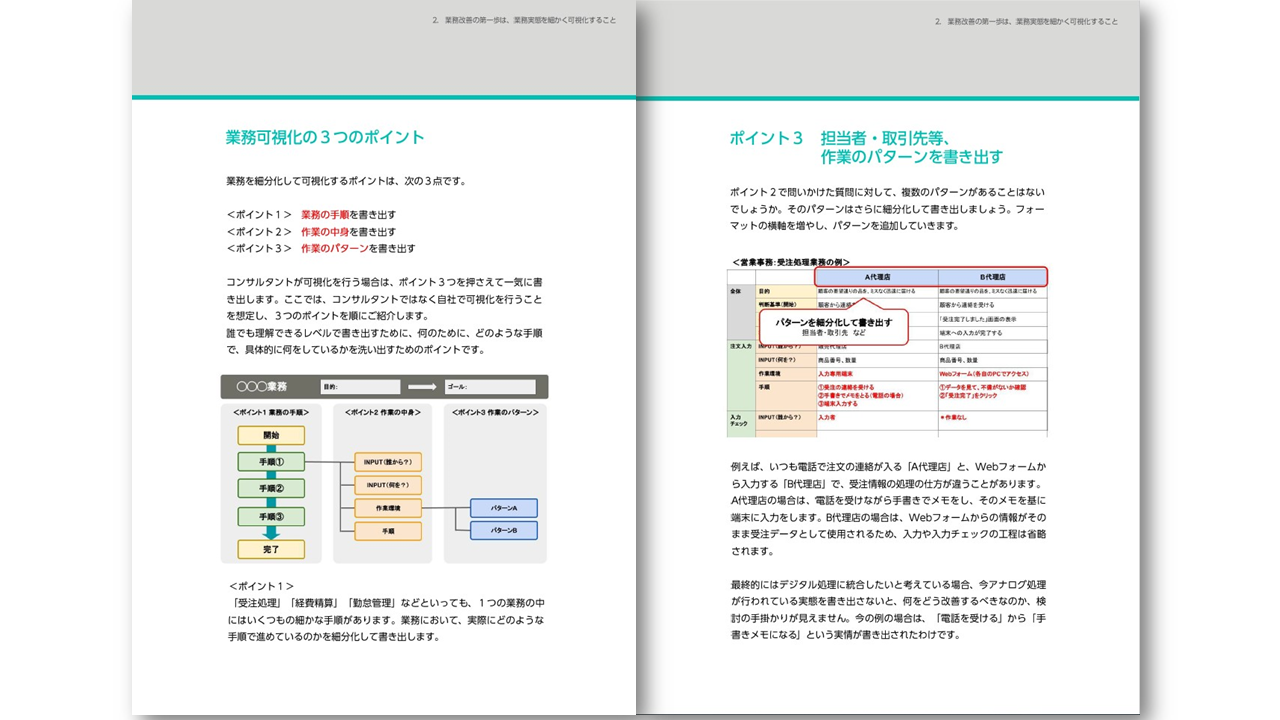Click the left page's running header text
The height and width of the screenshot is (720, 1280).
point(525,21)
